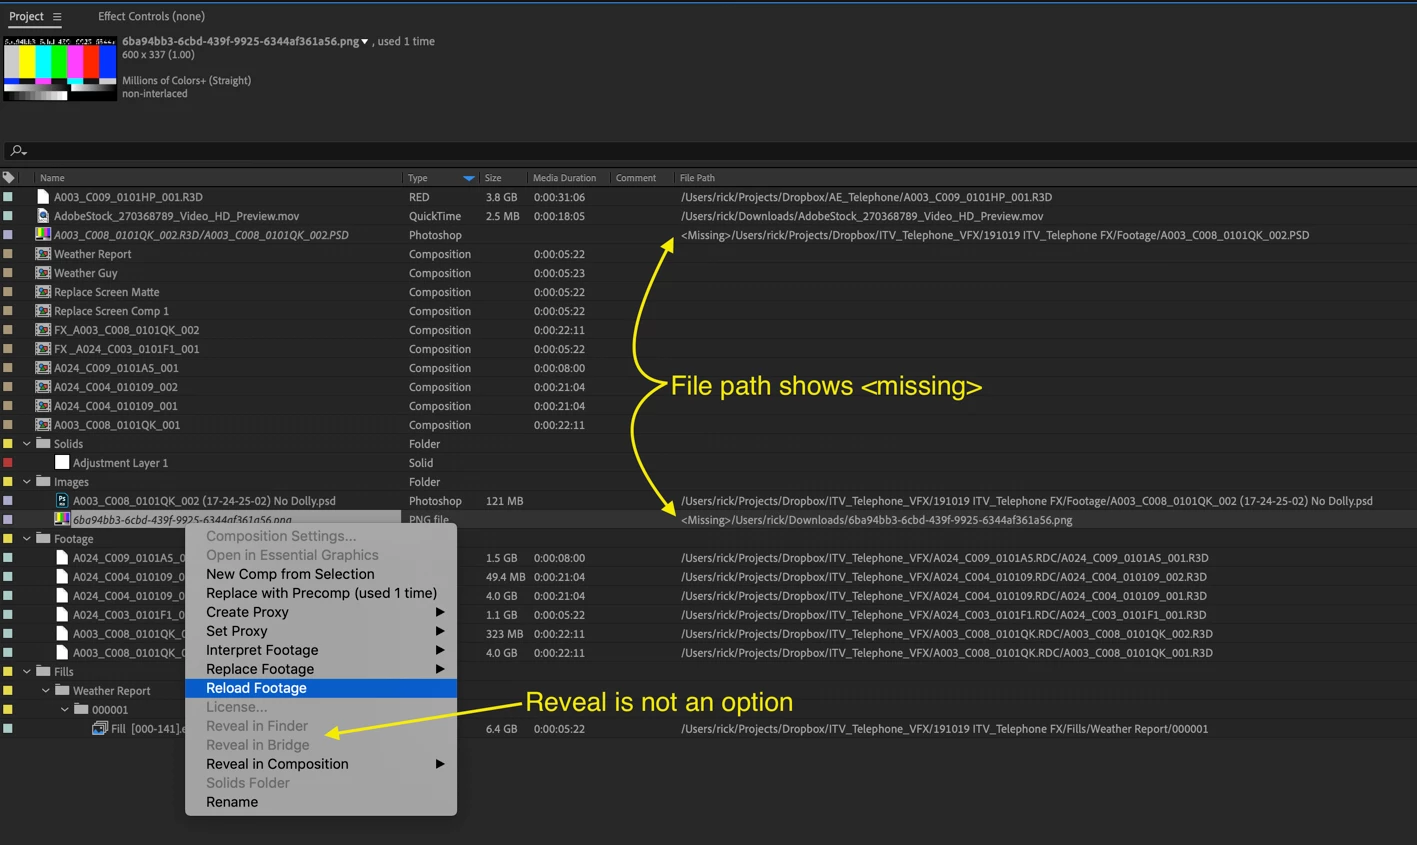
Task: Click the Weather Guy composition icon
Action: tap(43, 273)
